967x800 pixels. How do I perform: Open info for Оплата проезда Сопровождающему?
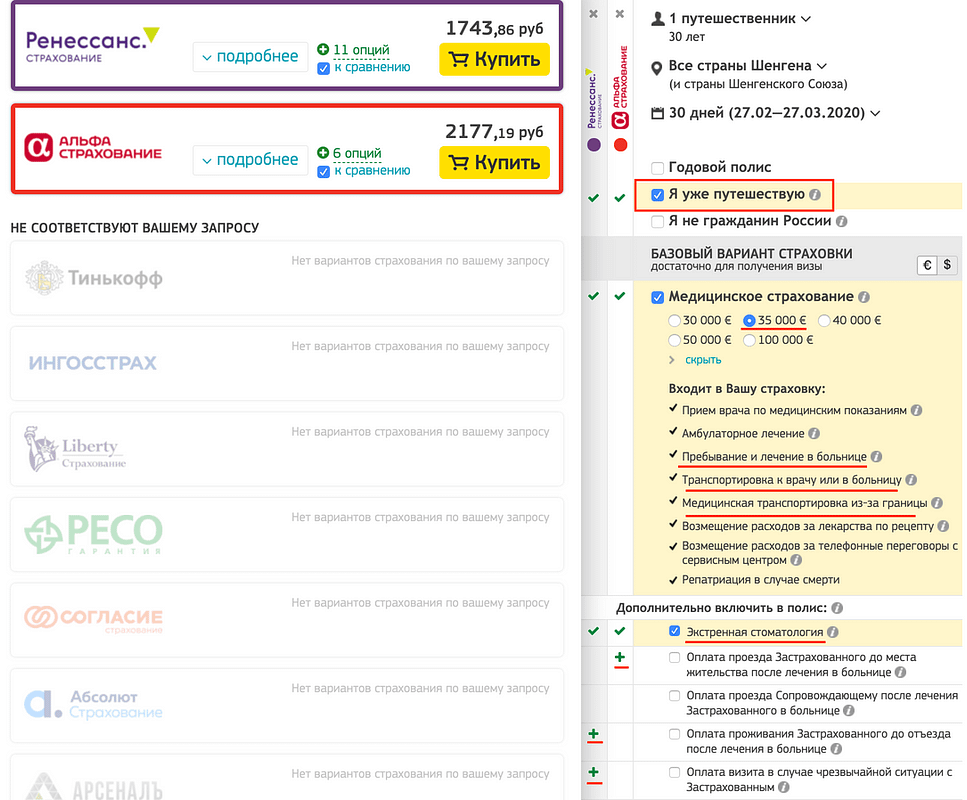[849, 711]
